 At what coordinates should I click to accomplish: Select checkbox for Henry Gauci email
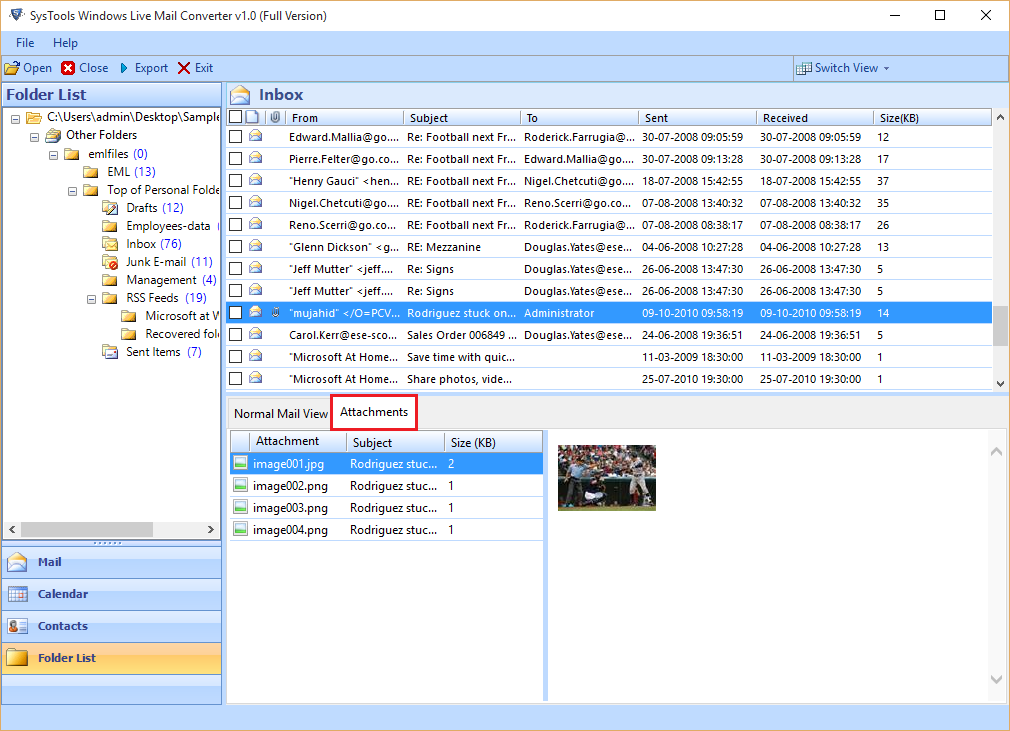click(x=236, y=180)
